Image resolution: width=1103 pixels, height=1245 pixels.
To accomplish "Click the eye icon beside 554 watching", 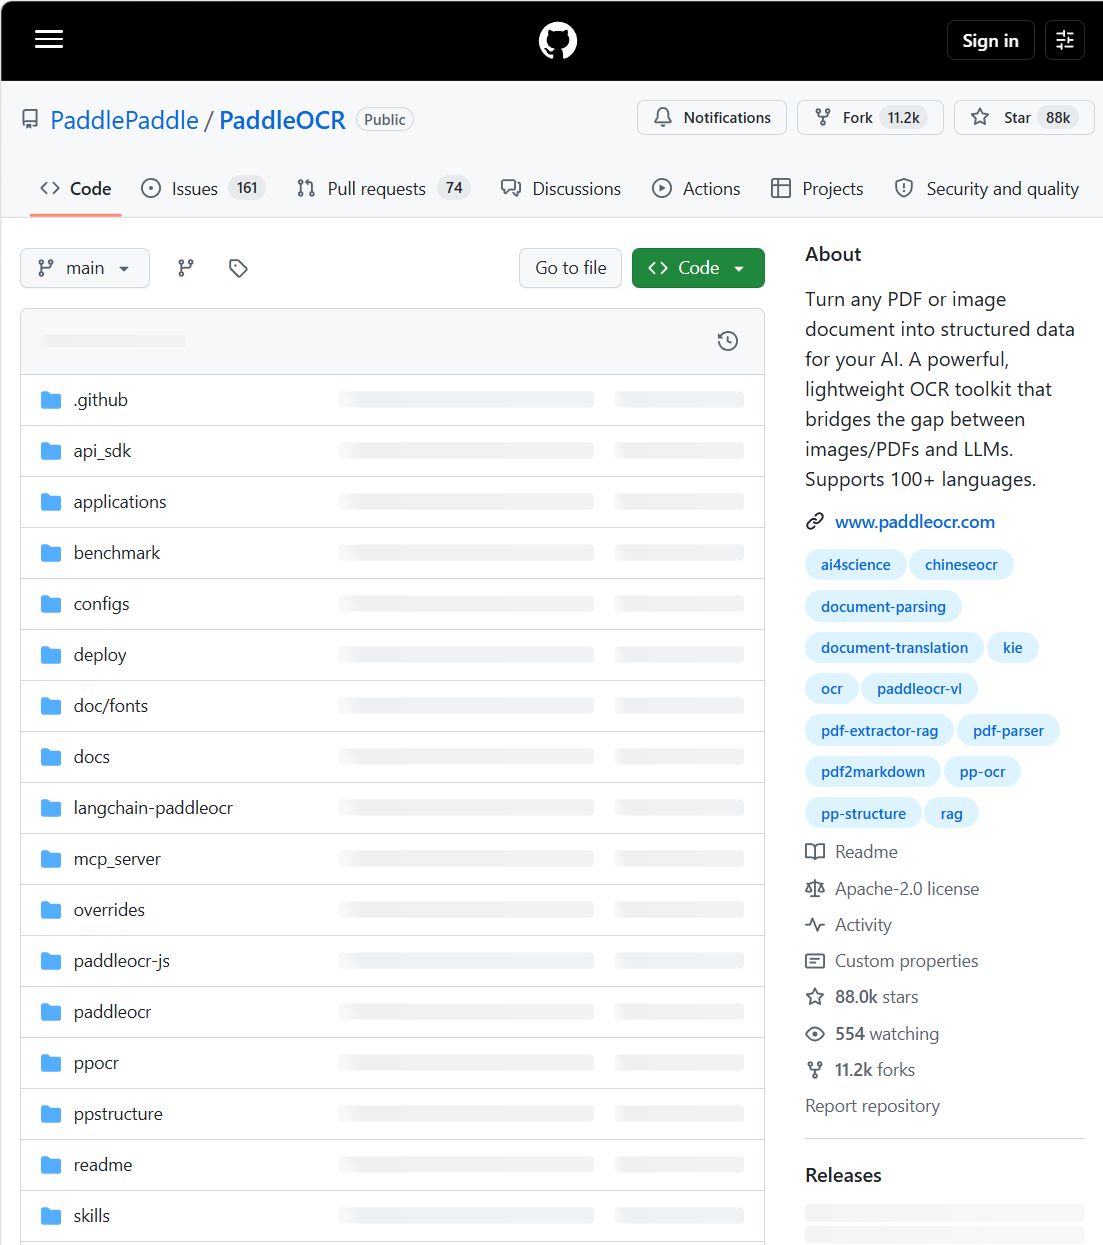I will click(815, 1034).
